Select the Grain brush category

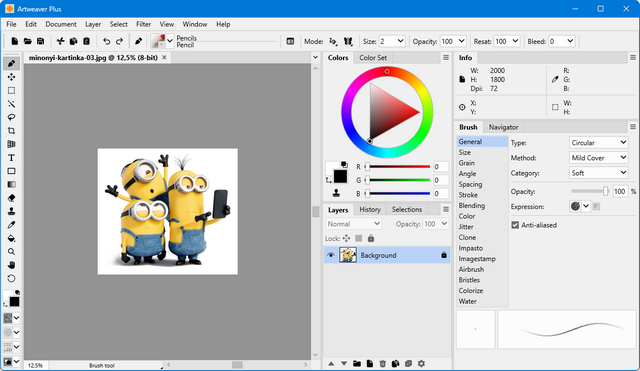point(467,163)
